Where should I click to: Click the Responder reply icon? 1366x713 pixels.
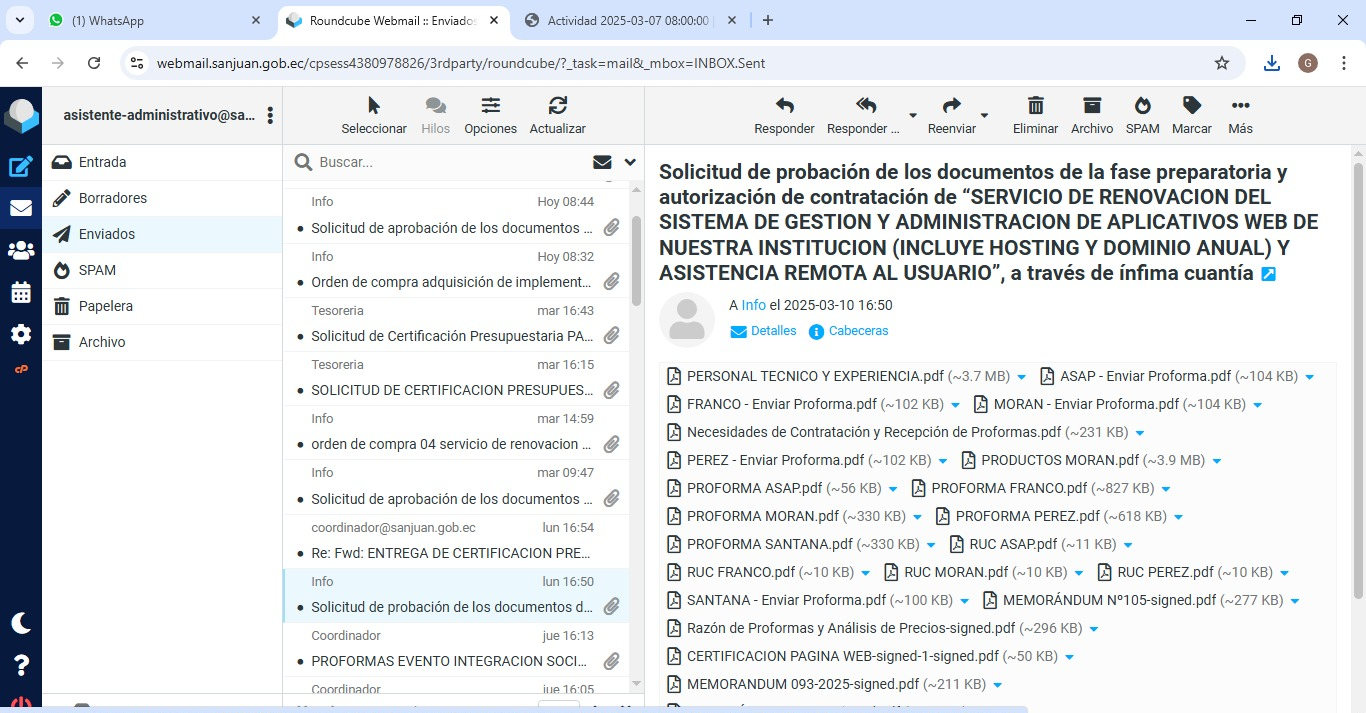pyautogui.click(x=784, y=106)
